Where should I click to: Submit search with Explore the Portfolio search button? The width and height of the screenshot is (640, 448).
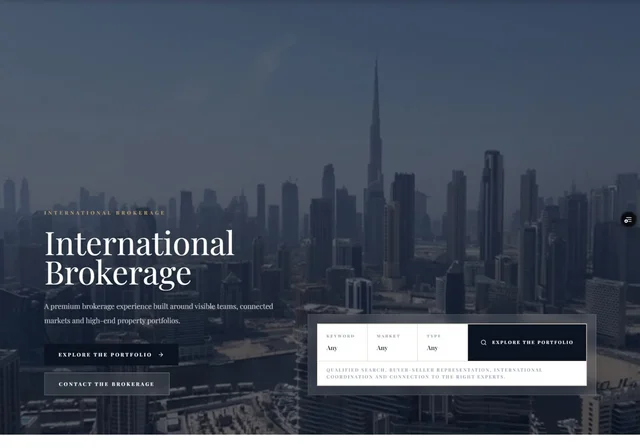click(x=527, y=342)
